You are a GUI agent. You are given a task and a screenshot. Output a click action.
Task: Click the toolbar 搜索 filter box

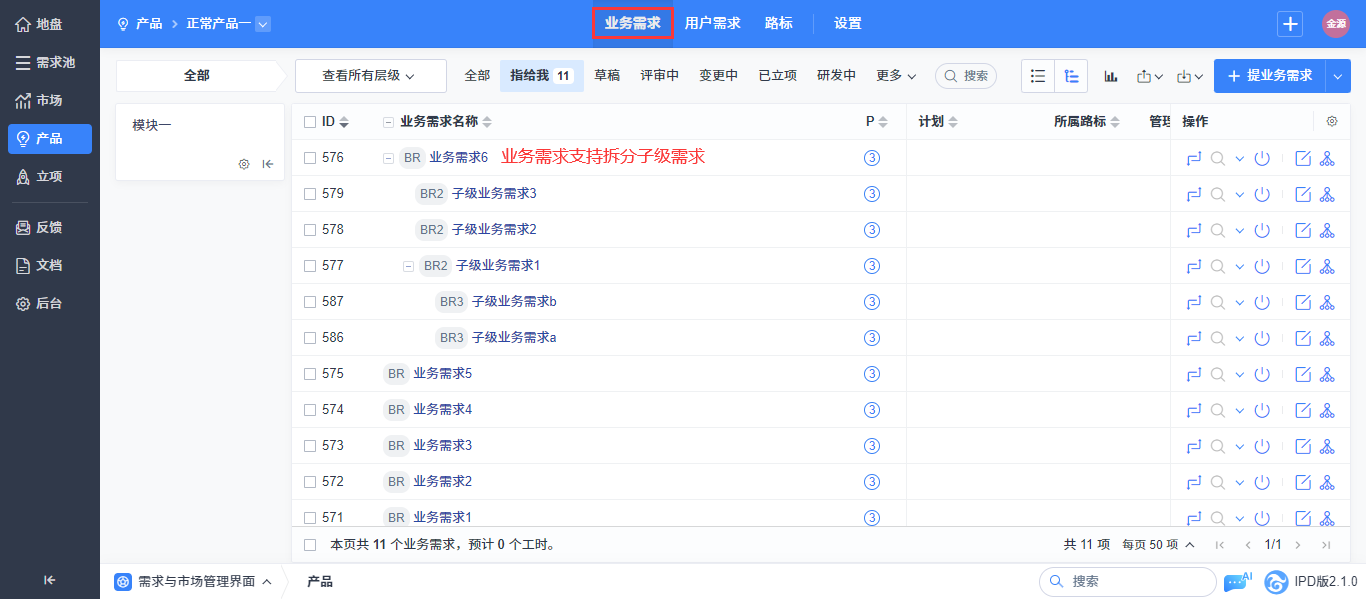(x=966, y=76)
